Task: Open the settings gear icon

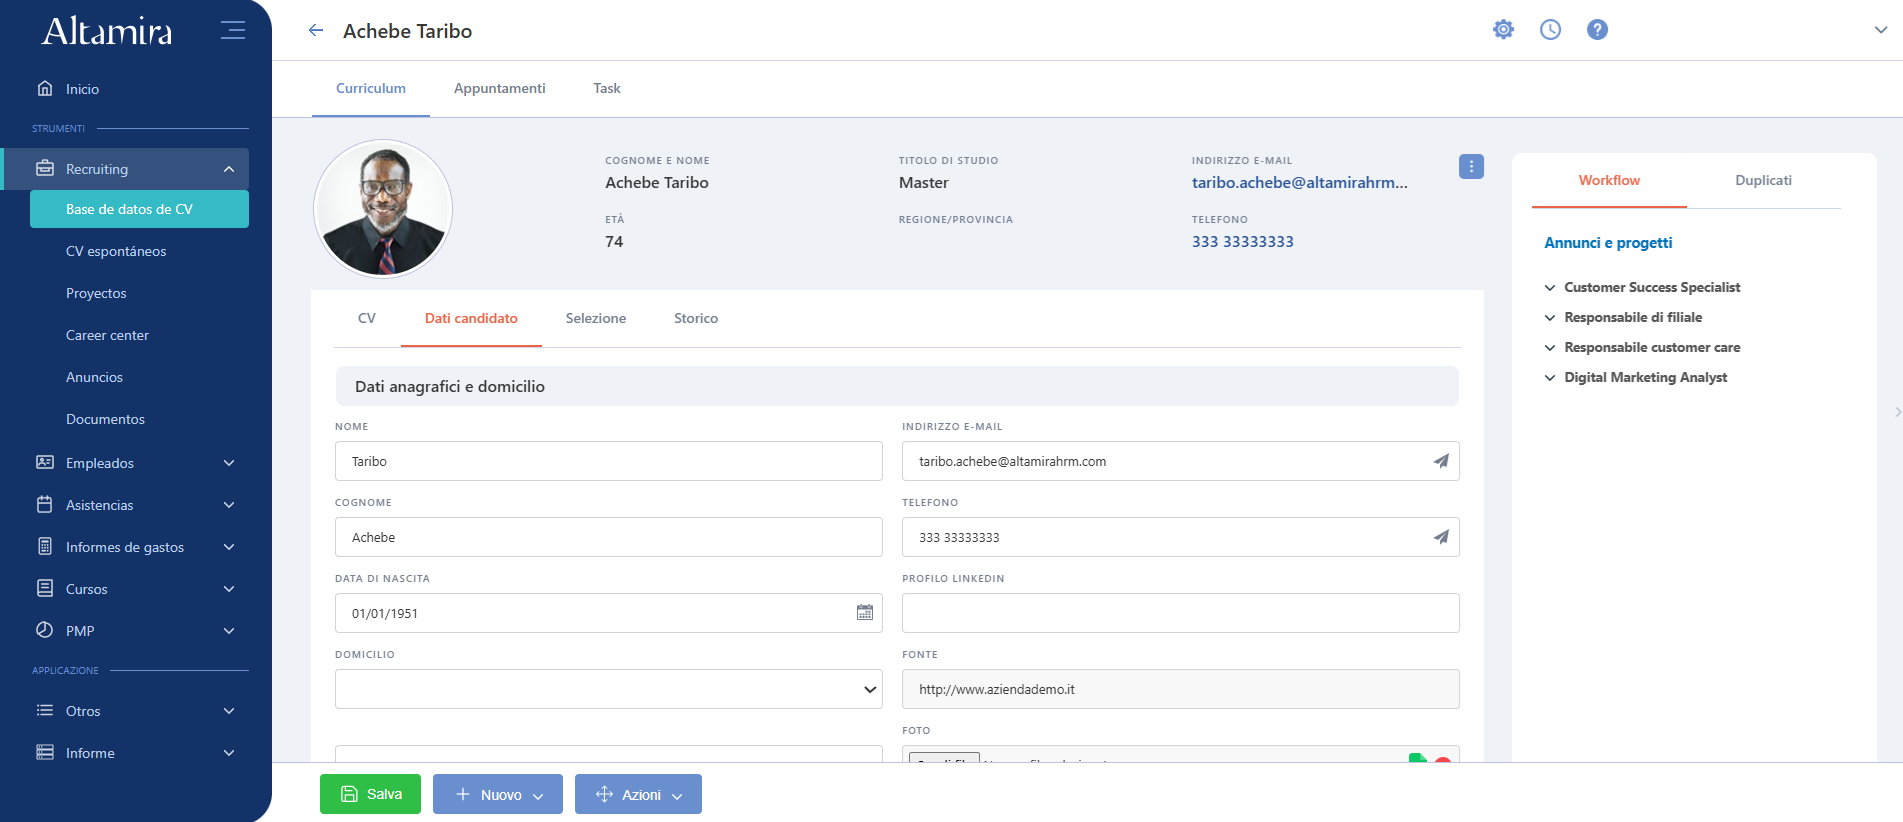Action: coord(1503,30)
